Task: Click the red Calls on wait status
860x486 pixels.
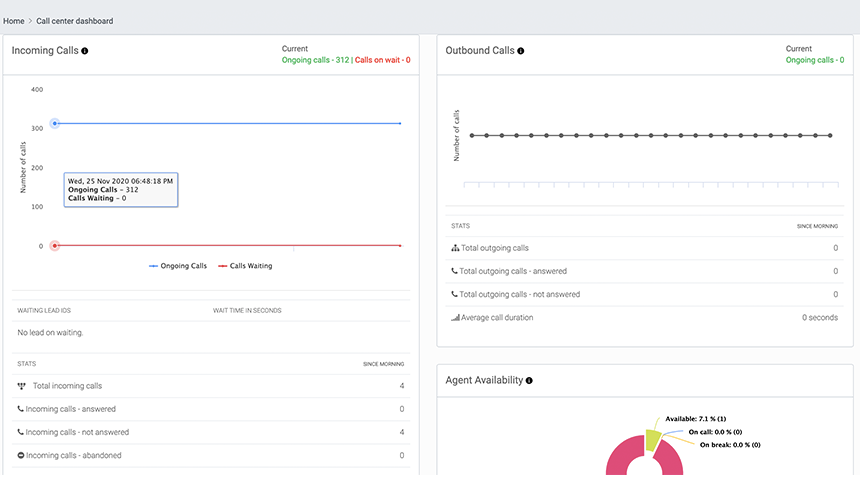Action: tap(382, 60)
